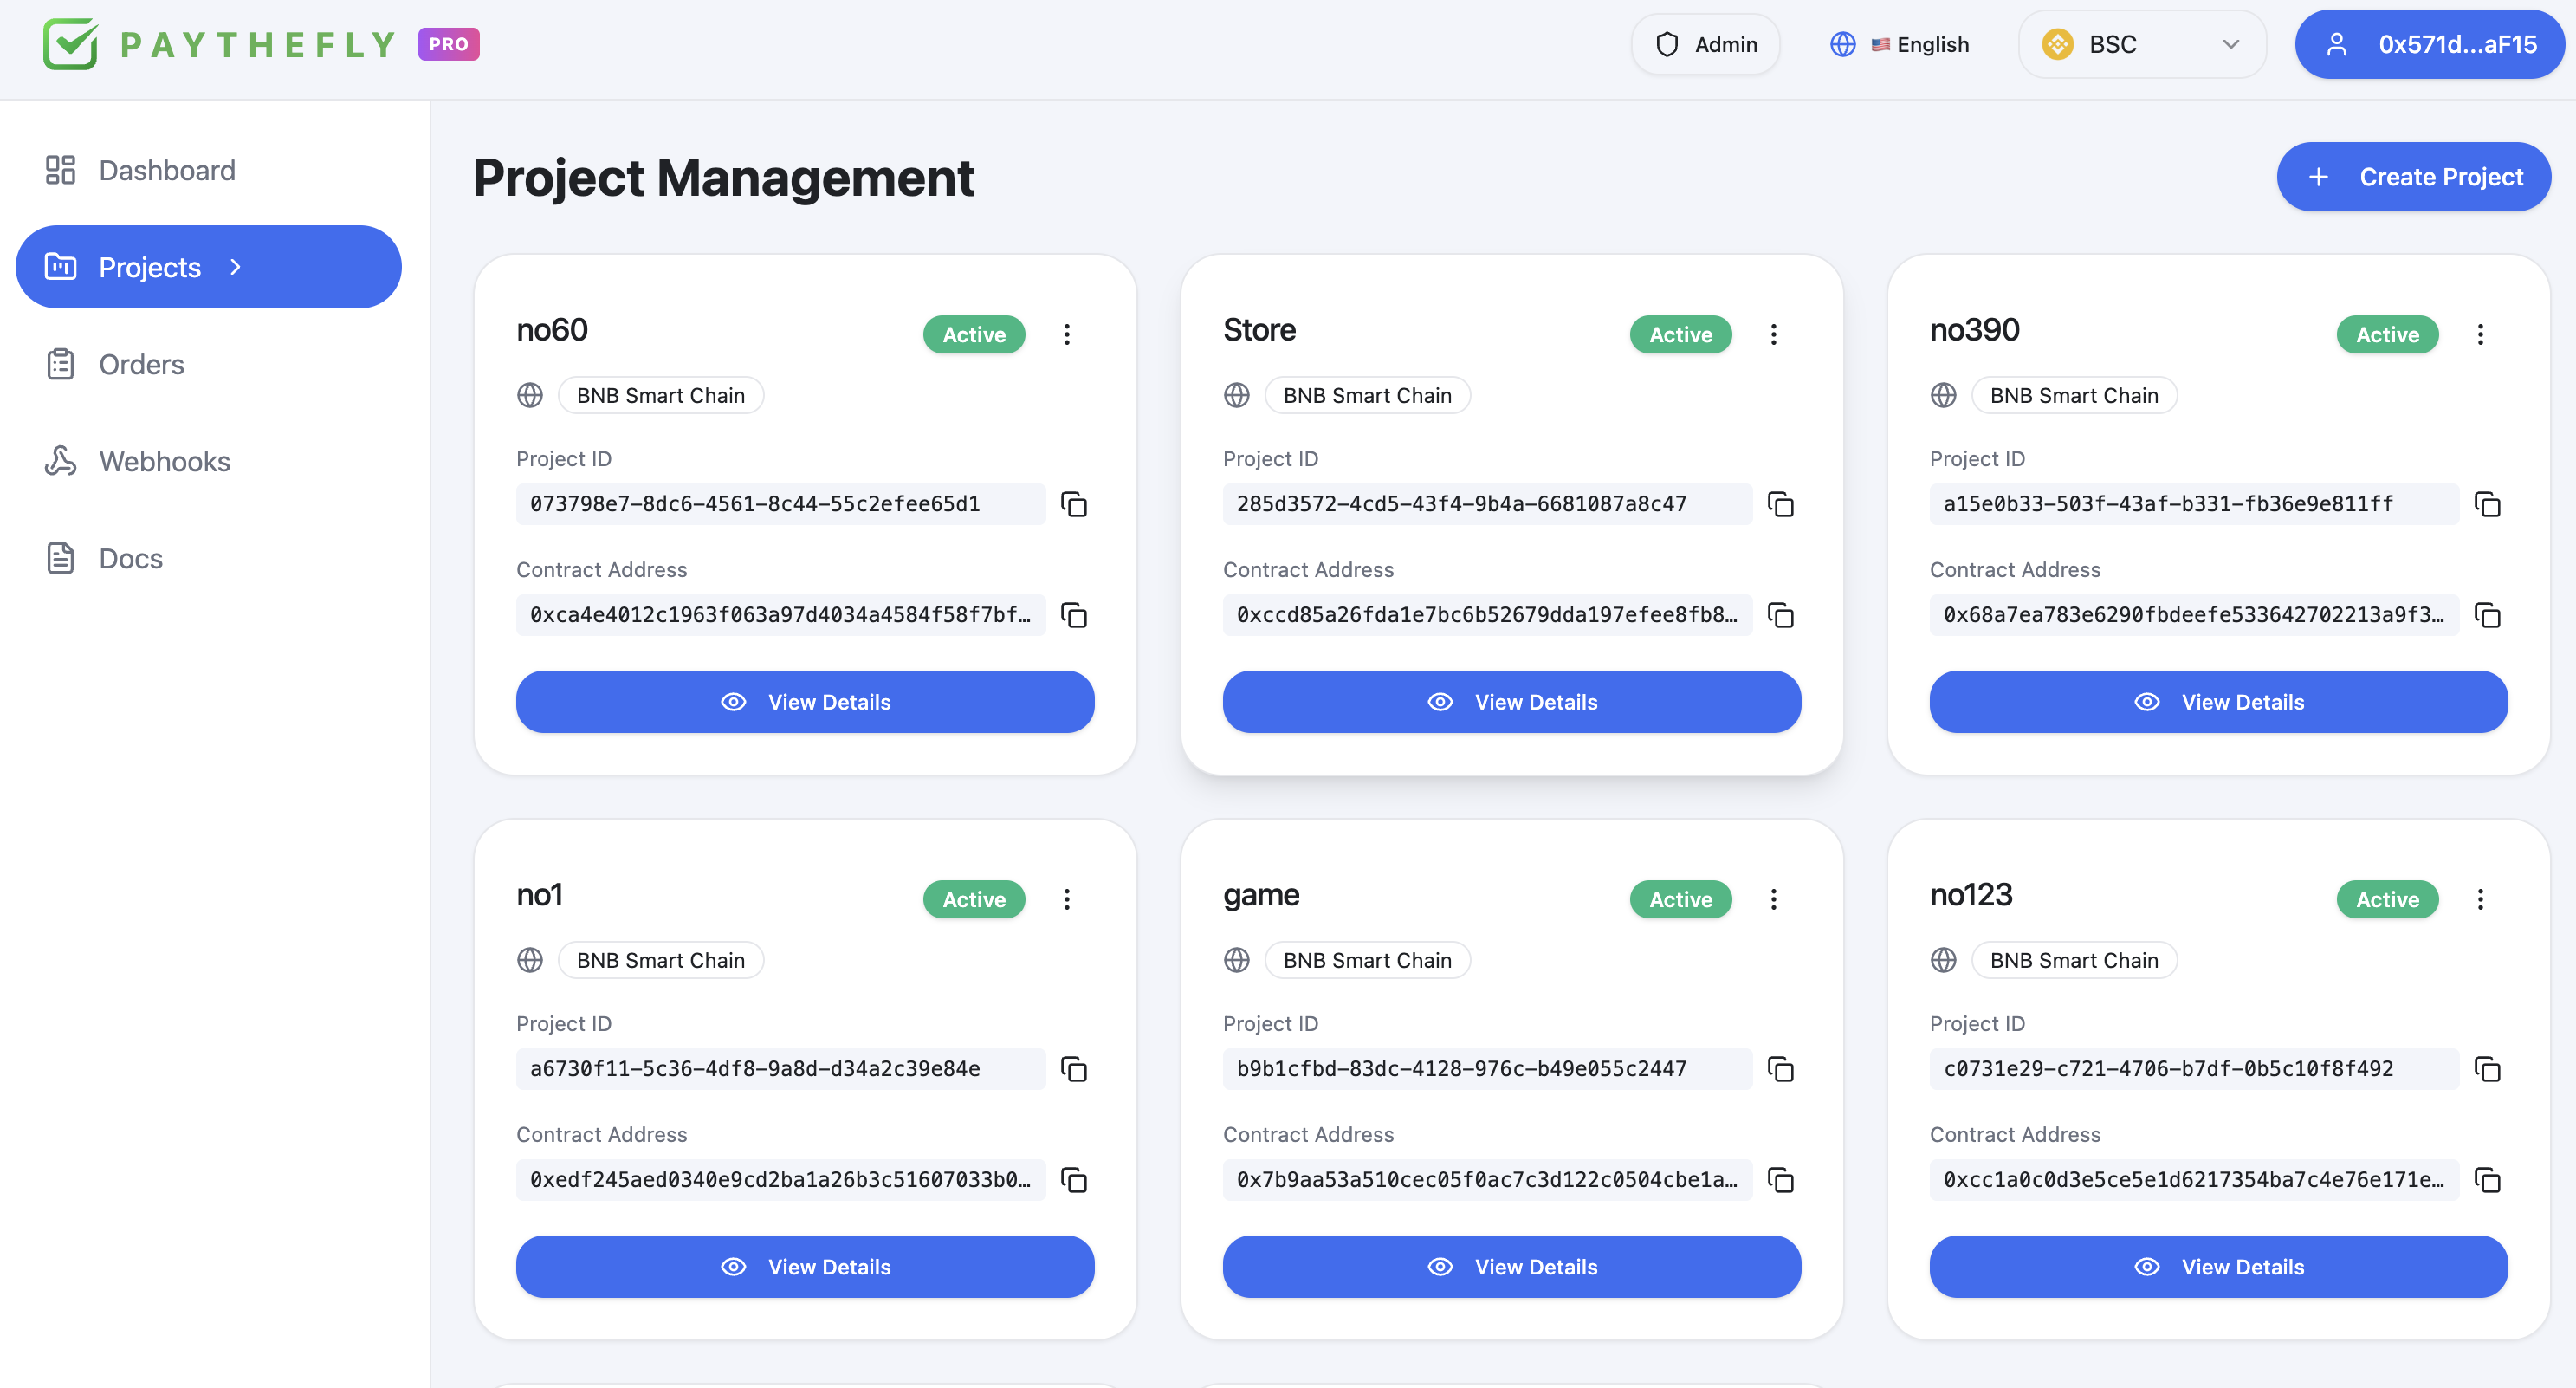
Task: Click the no390 project ID field
Action: pos(2192,504)
